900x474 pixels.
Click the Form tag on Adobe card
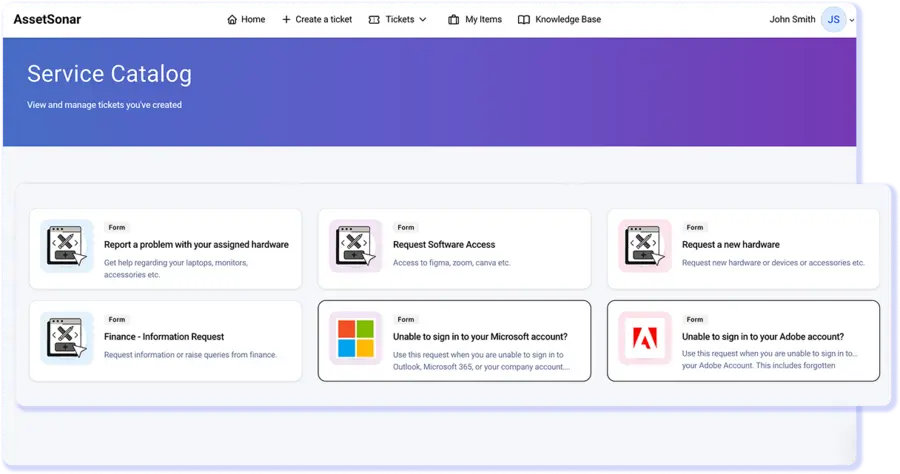(x=695, y=320)
